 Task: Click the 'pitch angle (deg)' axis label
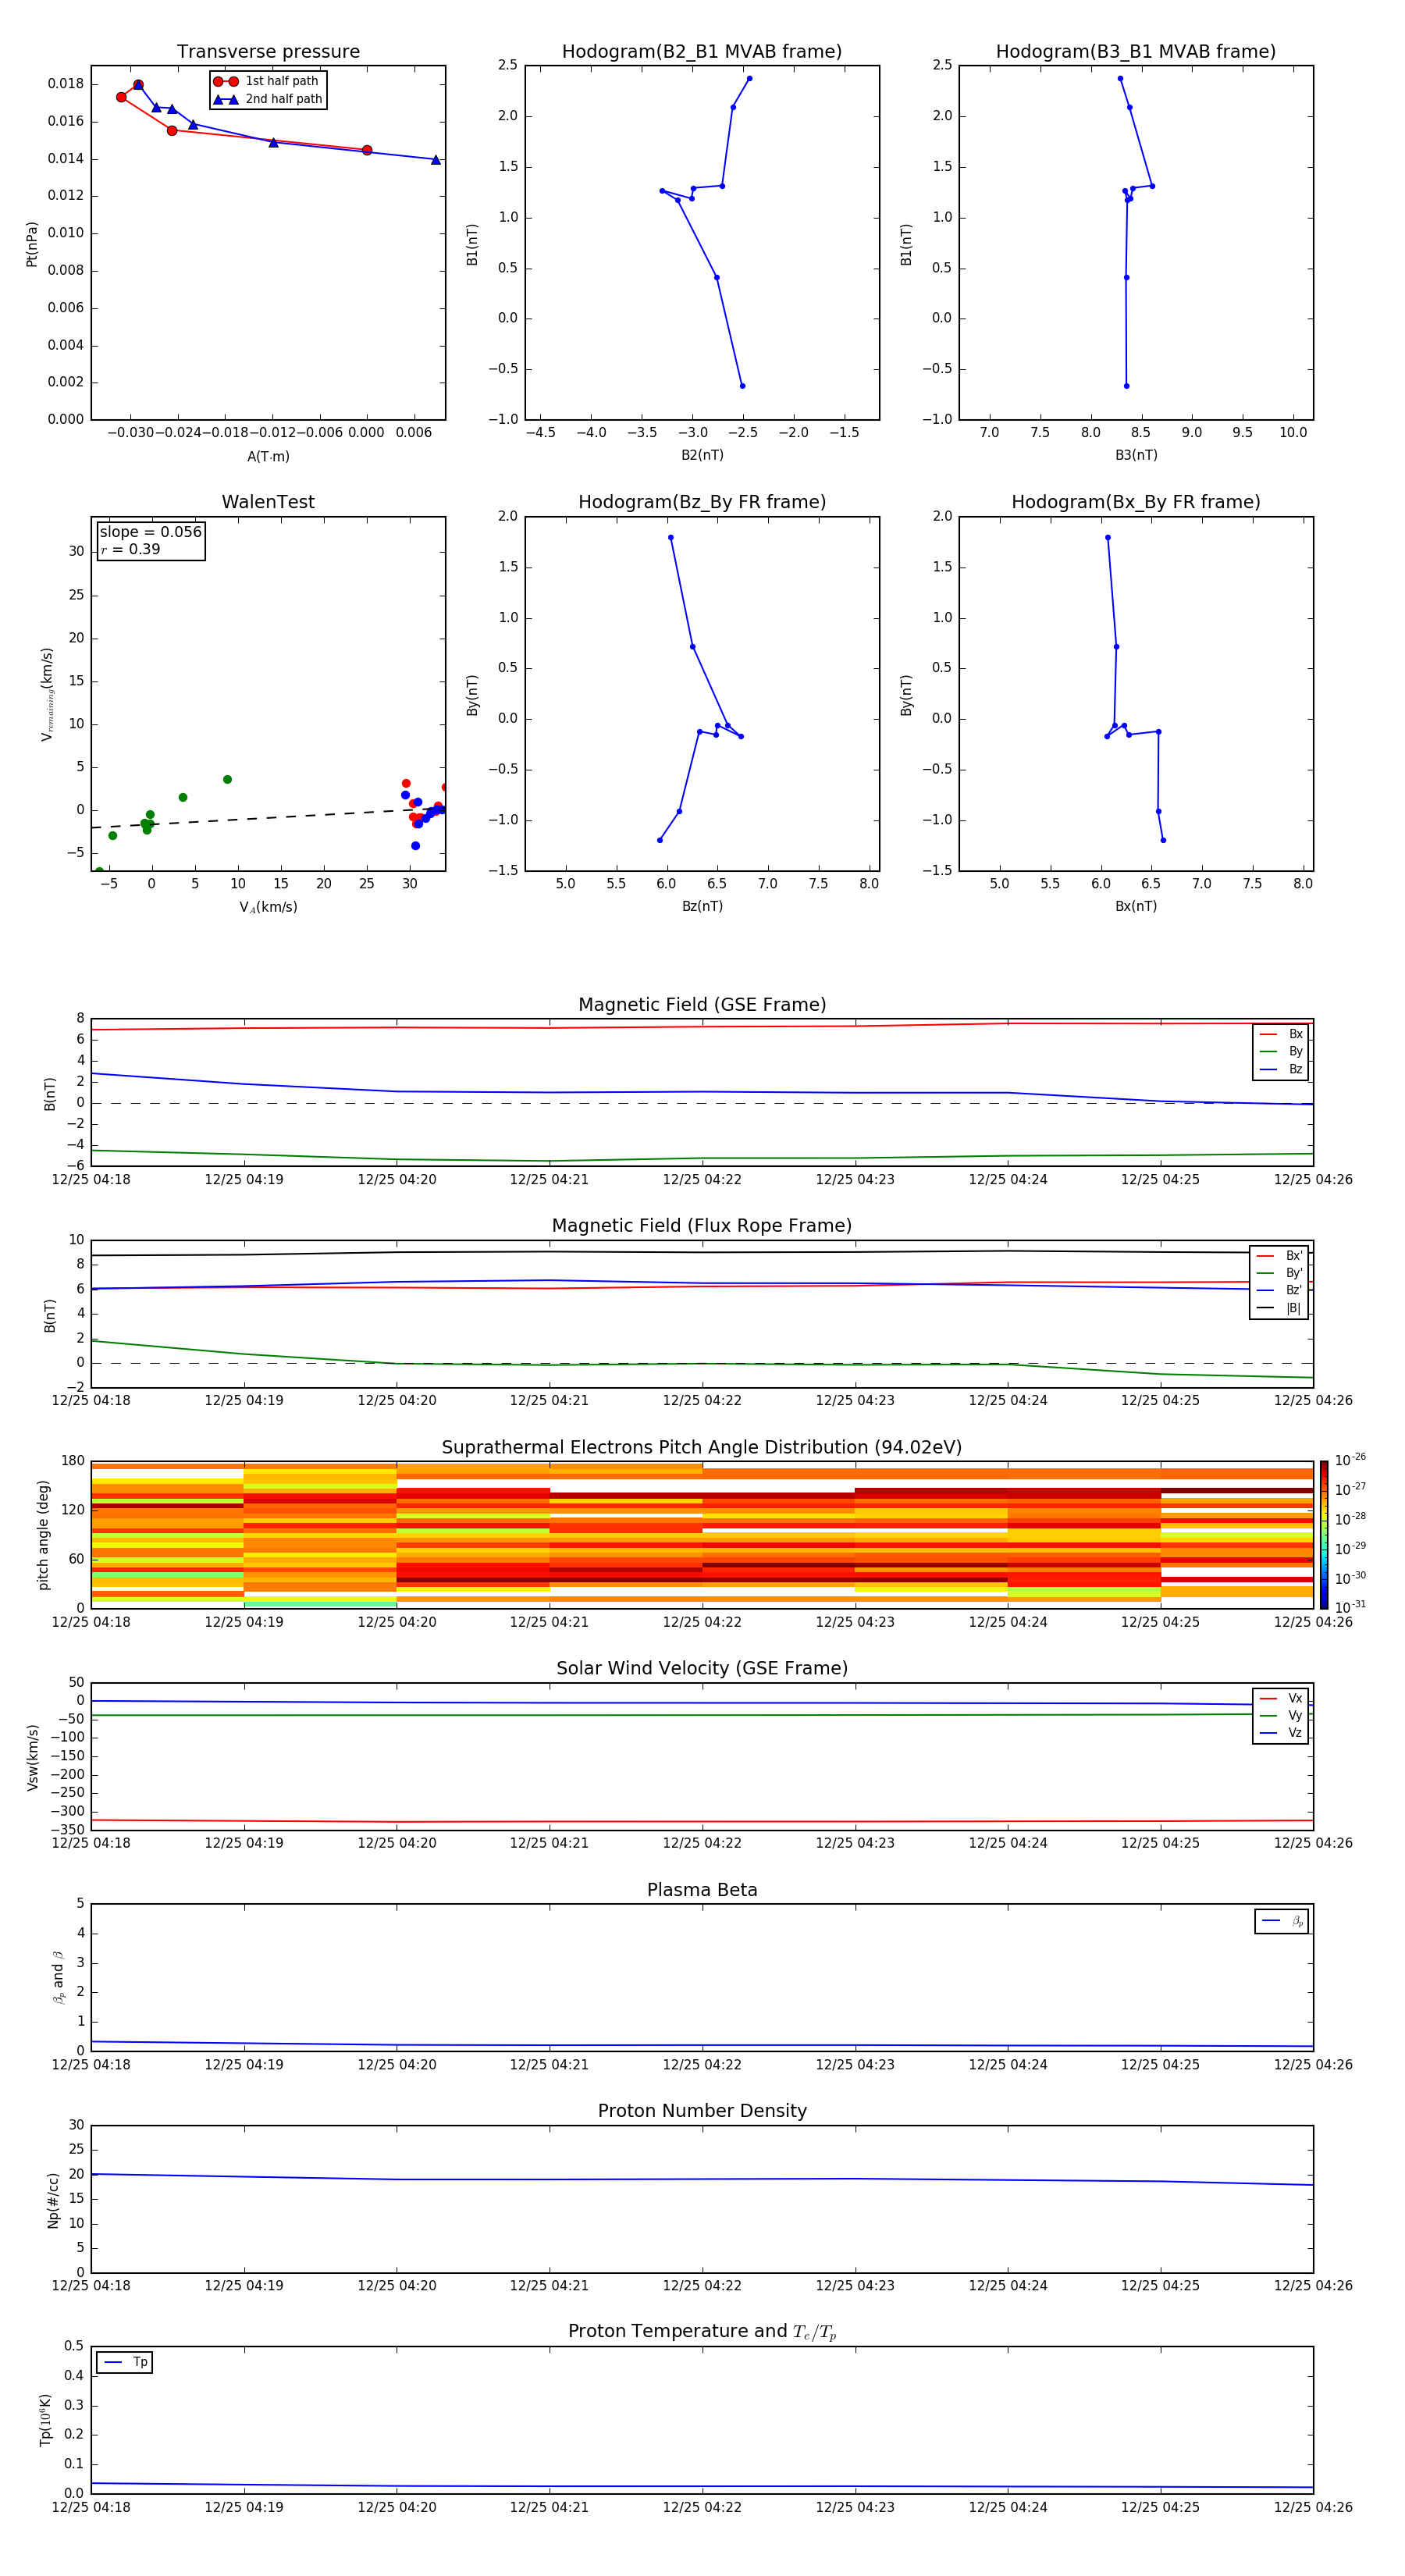tap(43, 1535)
